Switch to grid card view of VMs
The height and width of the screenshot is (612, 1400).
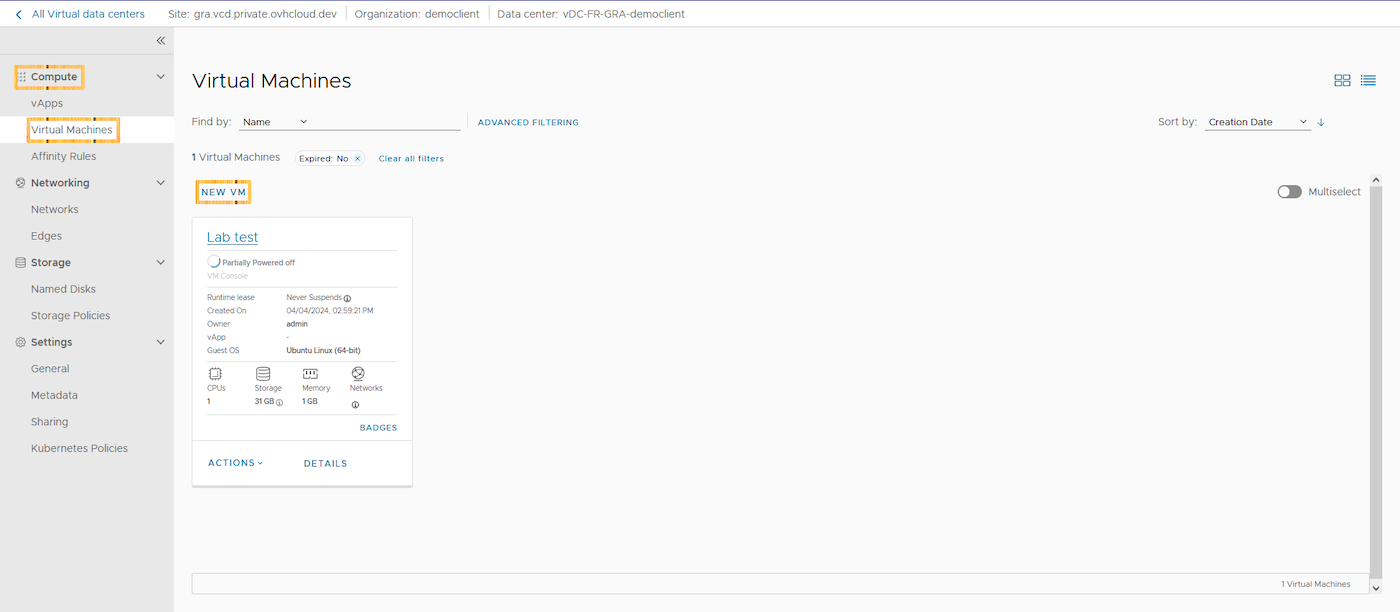pos(1342,80)
